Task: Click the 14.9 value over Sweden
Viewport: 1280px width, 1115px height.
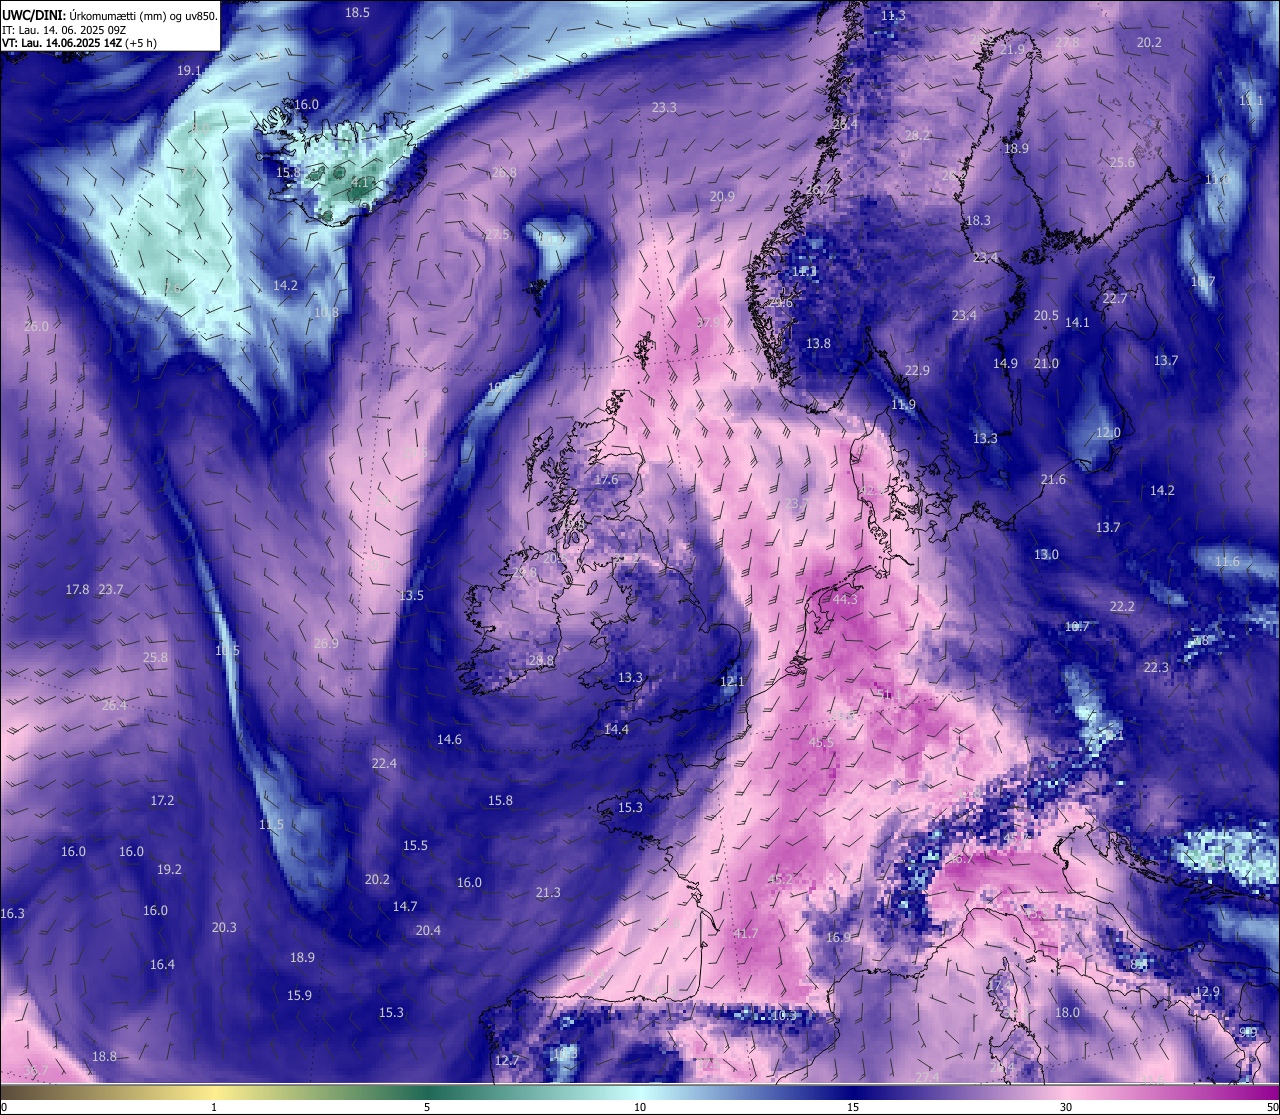Action: click(1005, 363)
